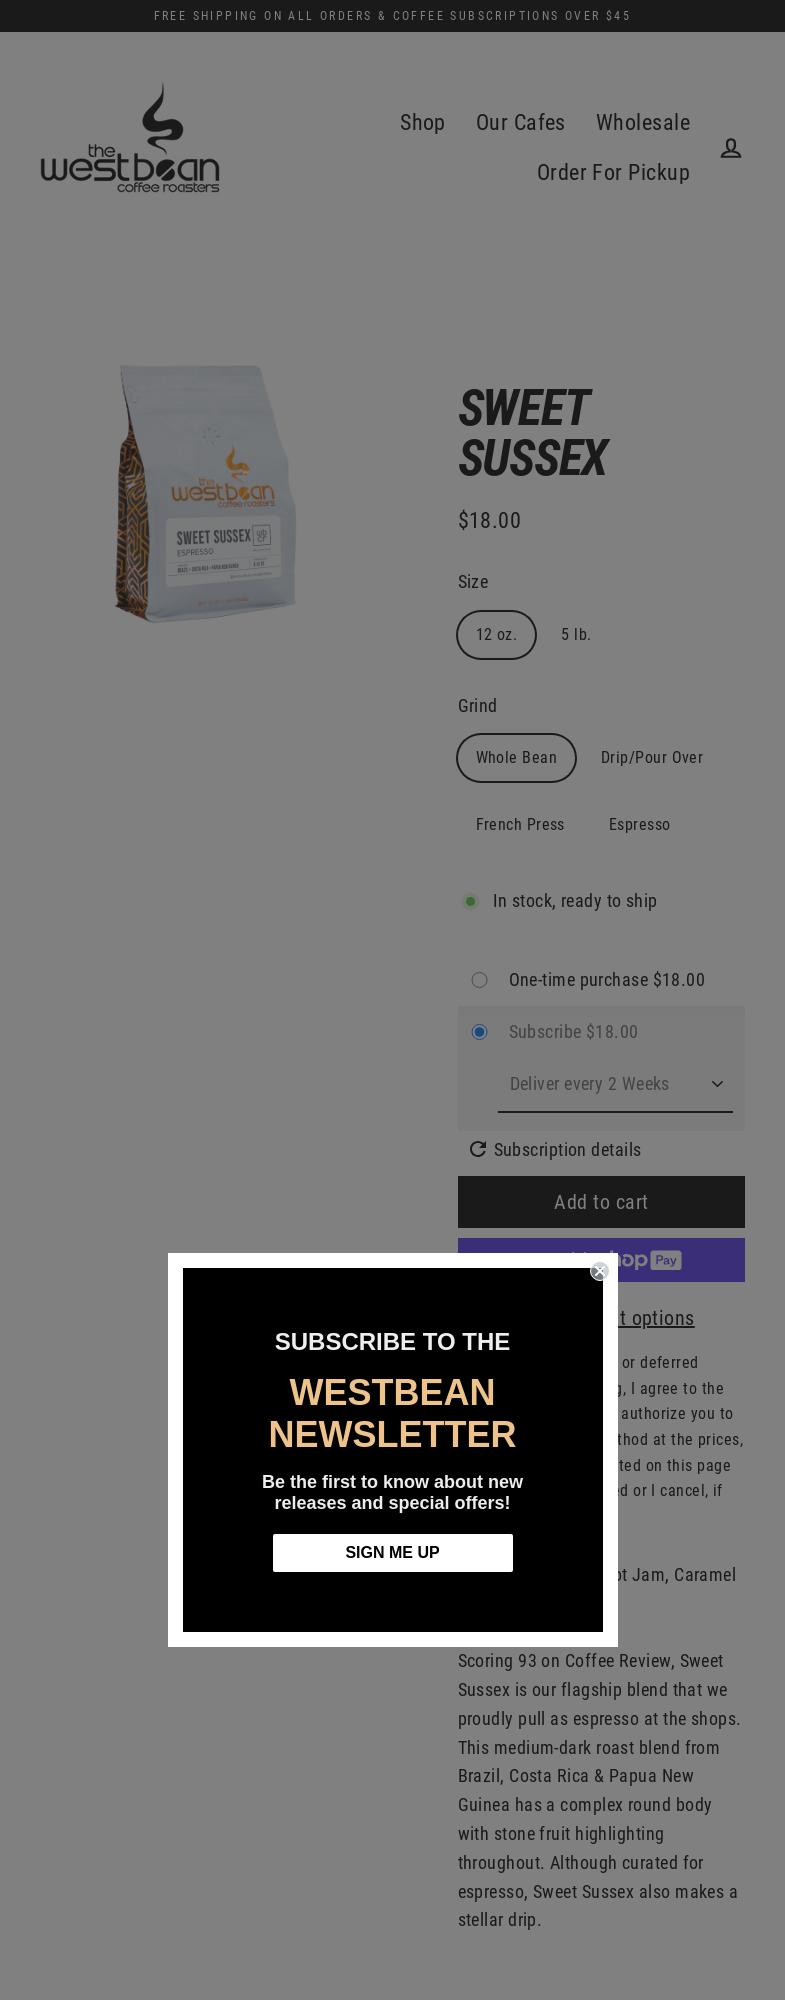Click the SIGN ME UP button
785x2000 pixels.
point(393,1553)
